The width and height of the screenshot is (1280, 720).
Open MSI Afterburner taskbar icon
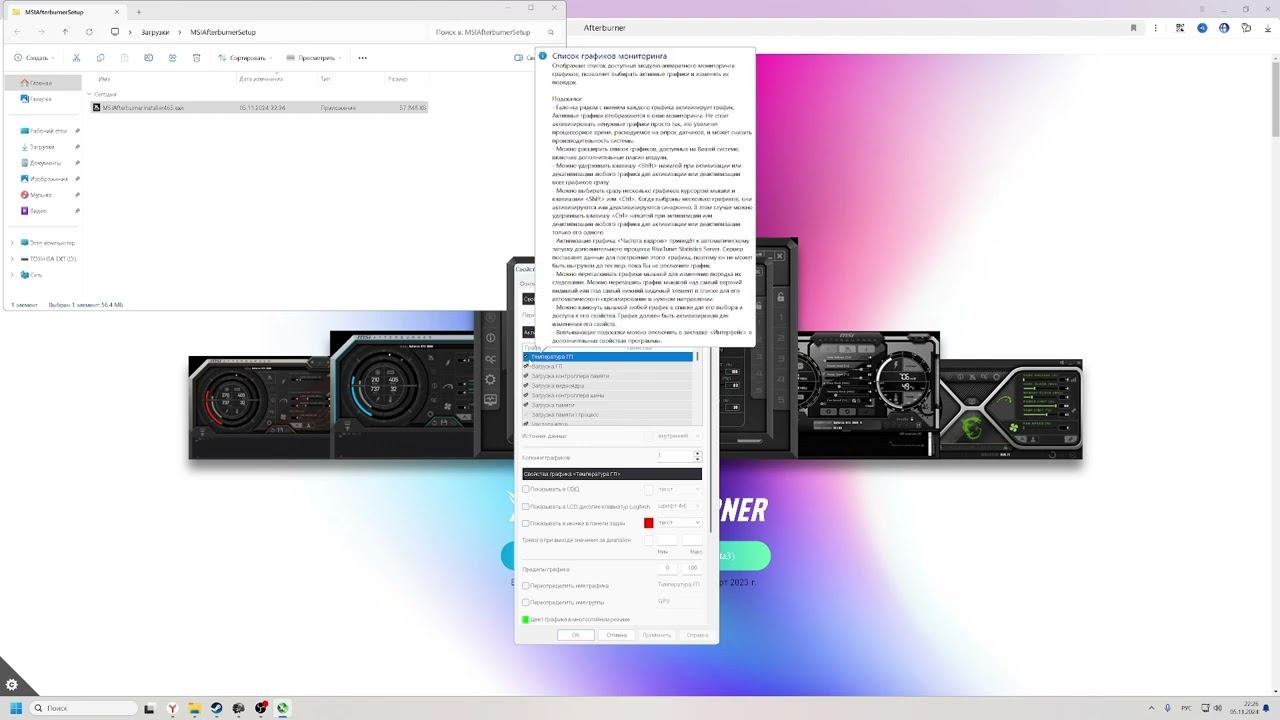pyautogui.click(x=283, y=708)
